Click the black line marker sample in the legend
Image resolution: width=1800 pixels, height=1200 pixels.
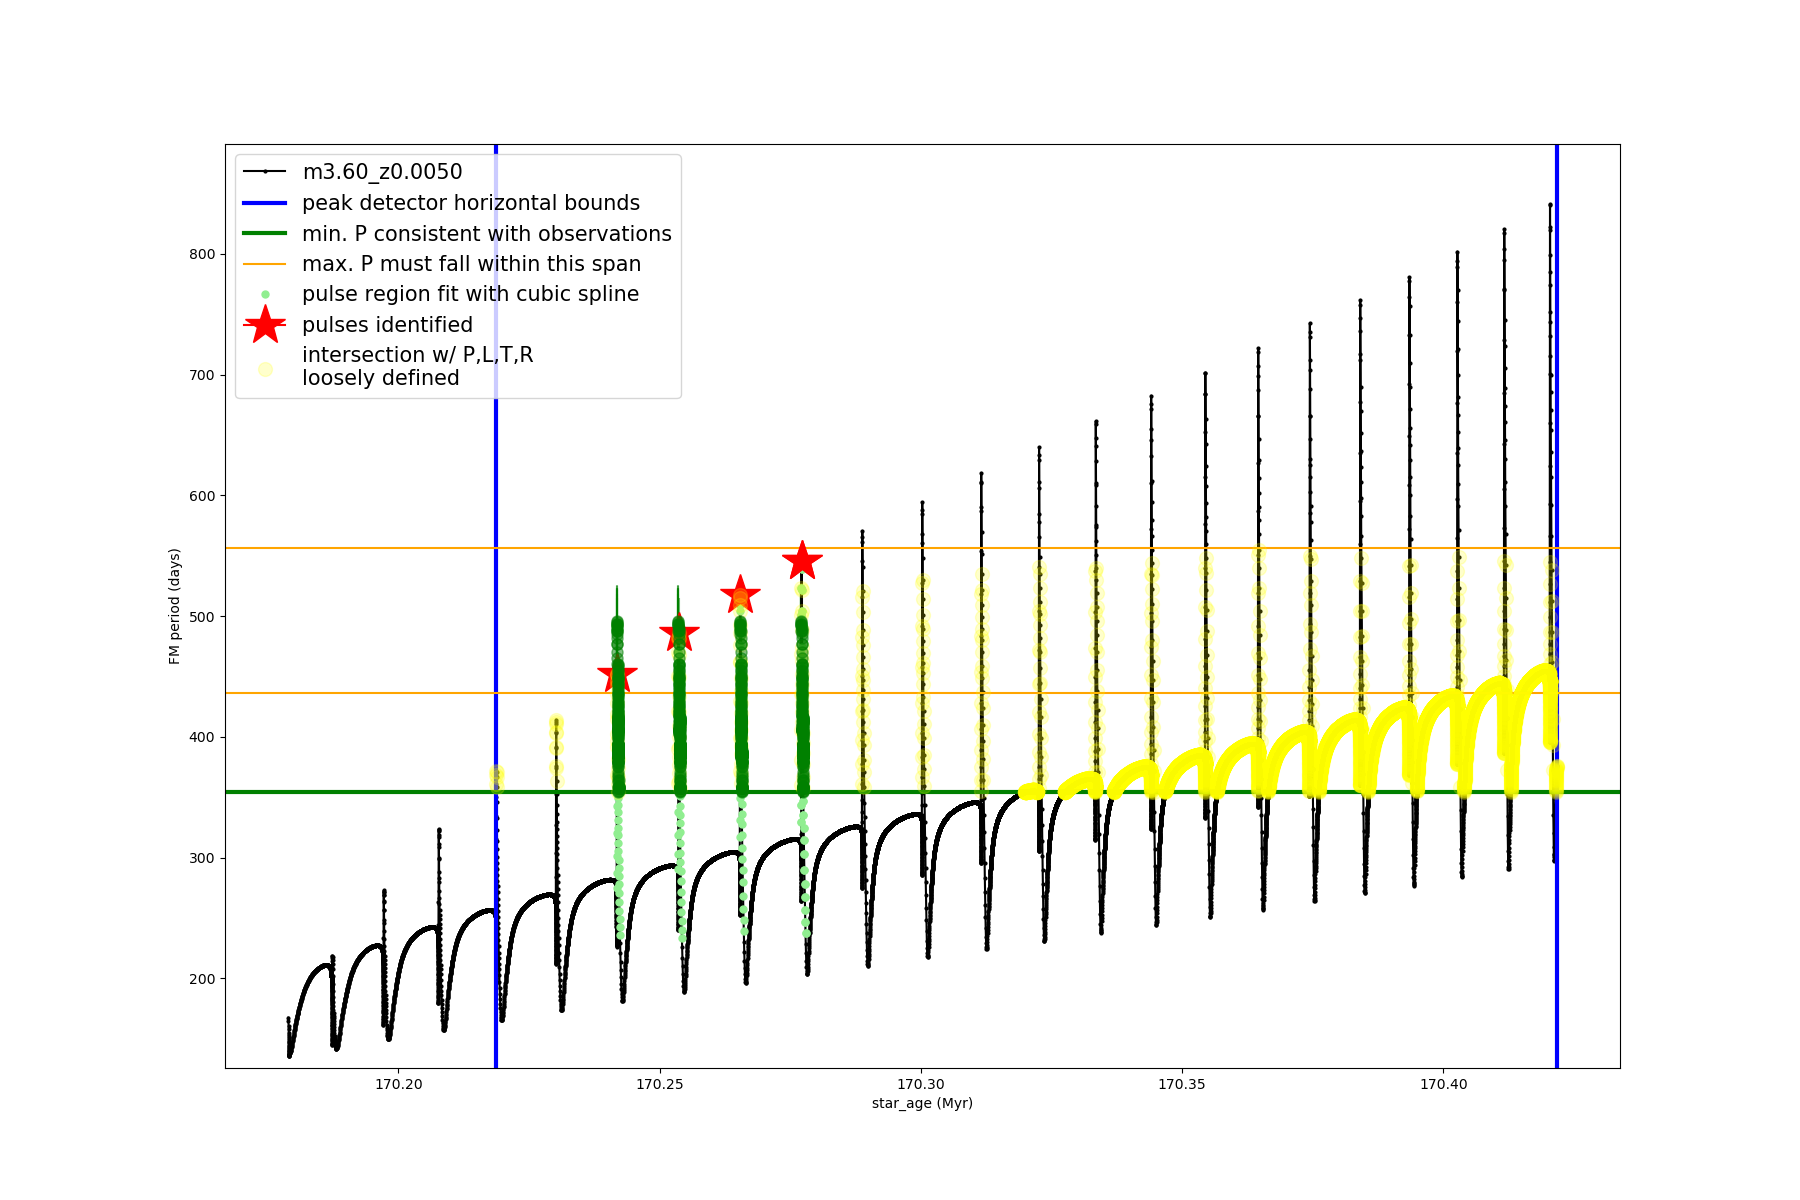click(265, 172)
